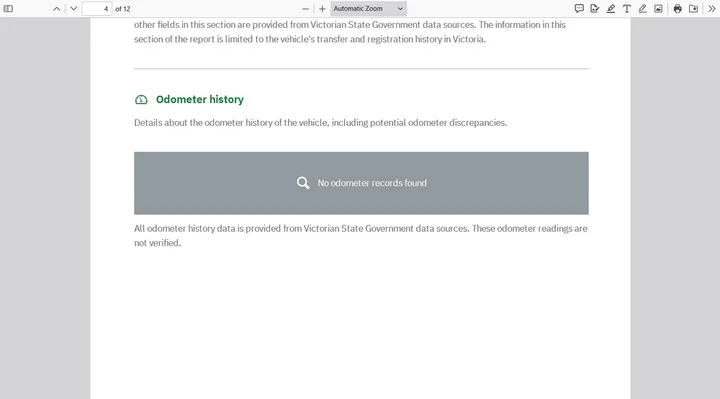
Task: Click 'Details about the odometer history' sentence
Action: pyautogui.click(x=321, y=123)
